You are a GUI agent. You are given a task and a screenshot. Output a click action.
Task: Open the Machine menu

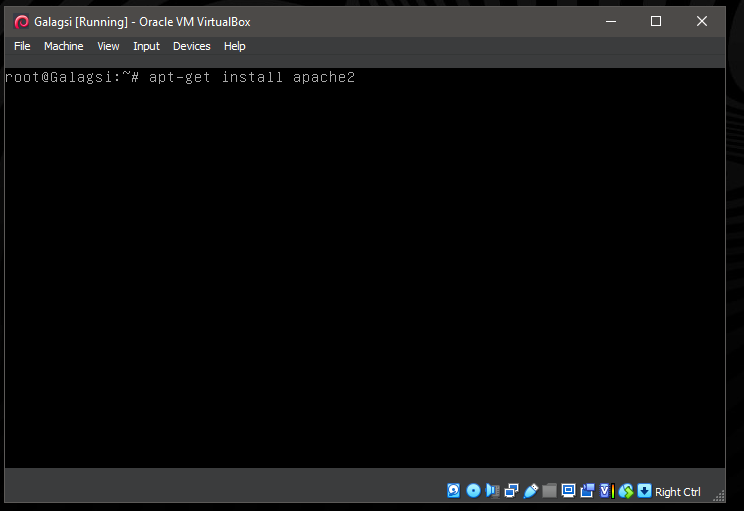pos(64,46)
